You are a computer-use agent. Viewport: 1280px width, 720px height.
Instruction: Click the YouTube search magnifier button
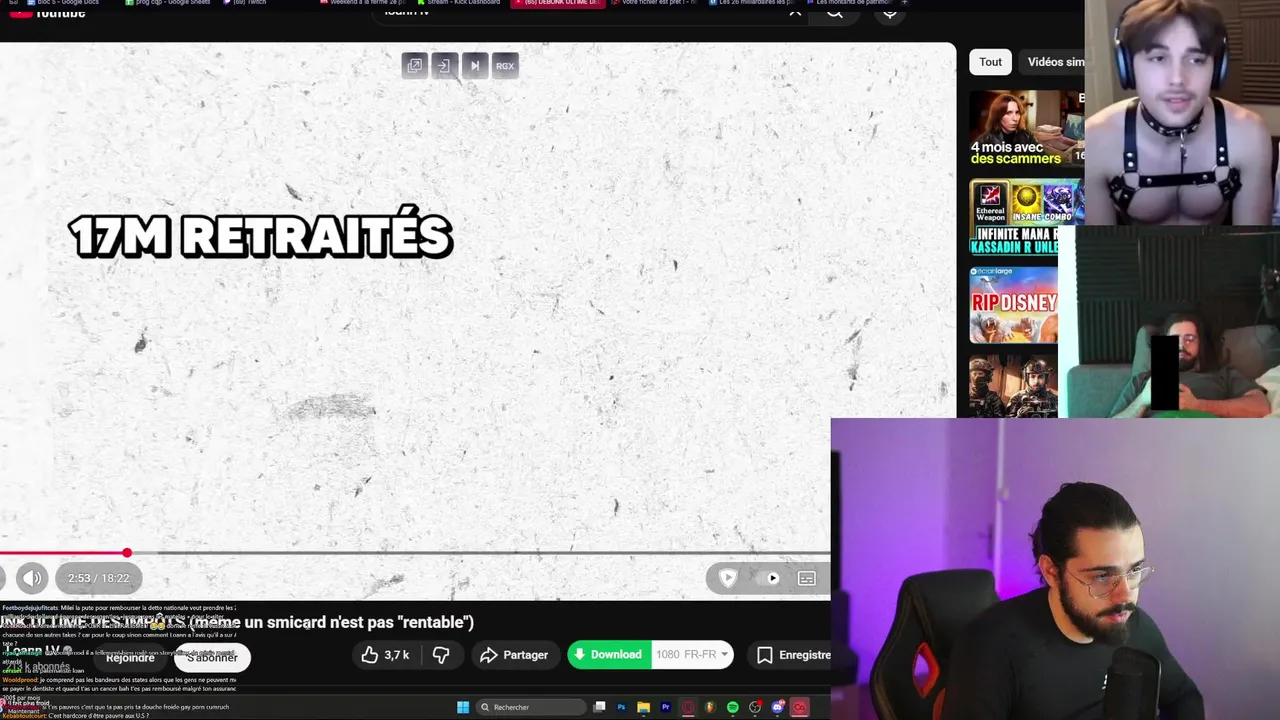(x=835, y=12)
